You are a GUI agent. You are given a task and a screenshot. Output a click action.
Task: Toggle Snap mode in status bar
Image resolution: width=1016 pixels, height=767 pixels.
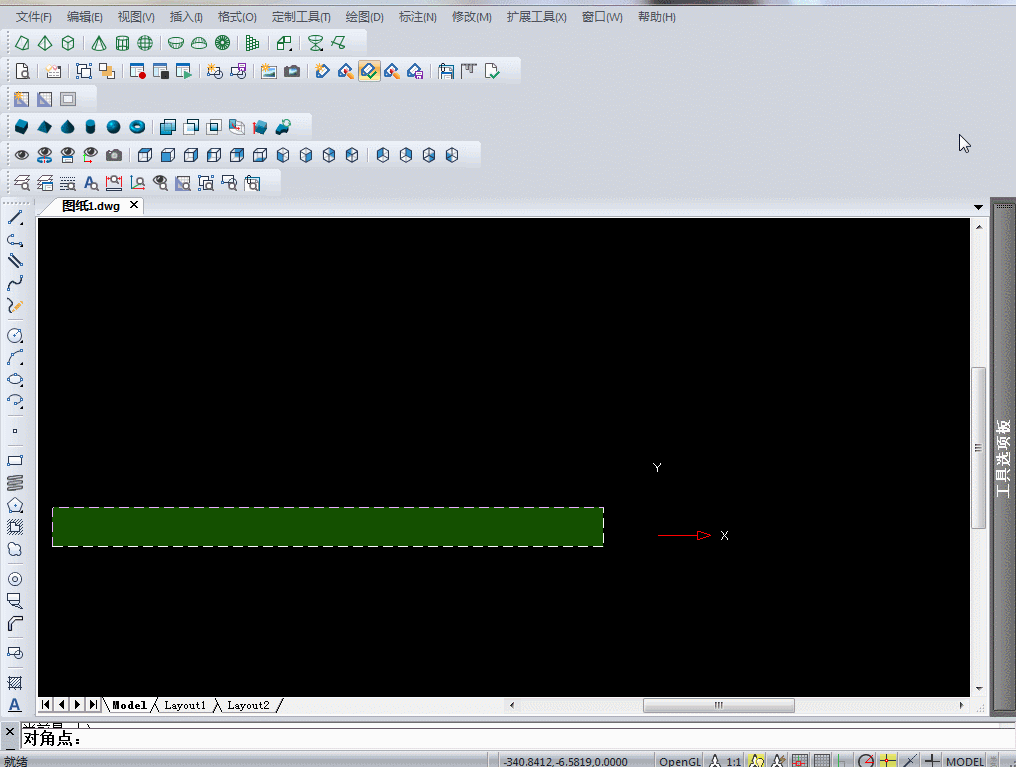[x=800, y=761]
